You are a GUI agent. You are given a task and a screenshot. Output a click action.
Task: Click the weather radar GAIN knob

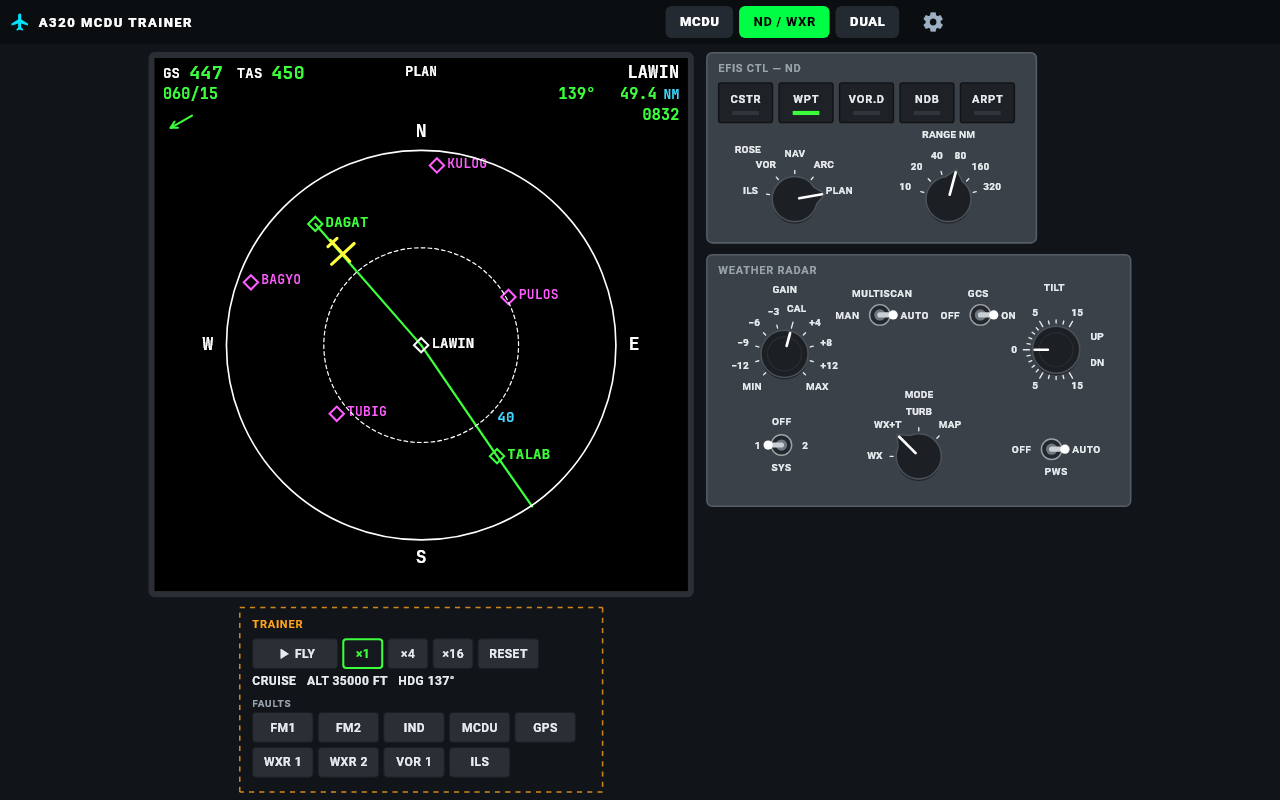(x=785, y=354)
